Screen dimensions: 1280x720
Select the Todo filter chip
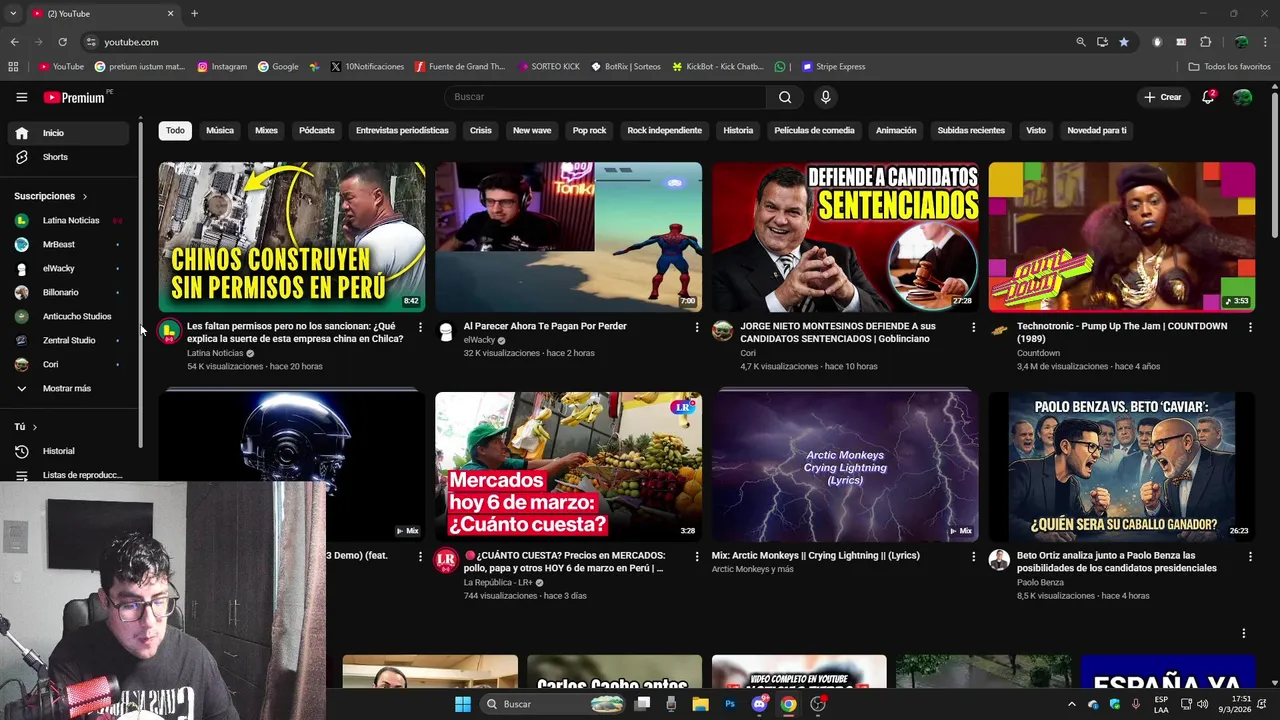pyautogui.click(x=175, y=130)
